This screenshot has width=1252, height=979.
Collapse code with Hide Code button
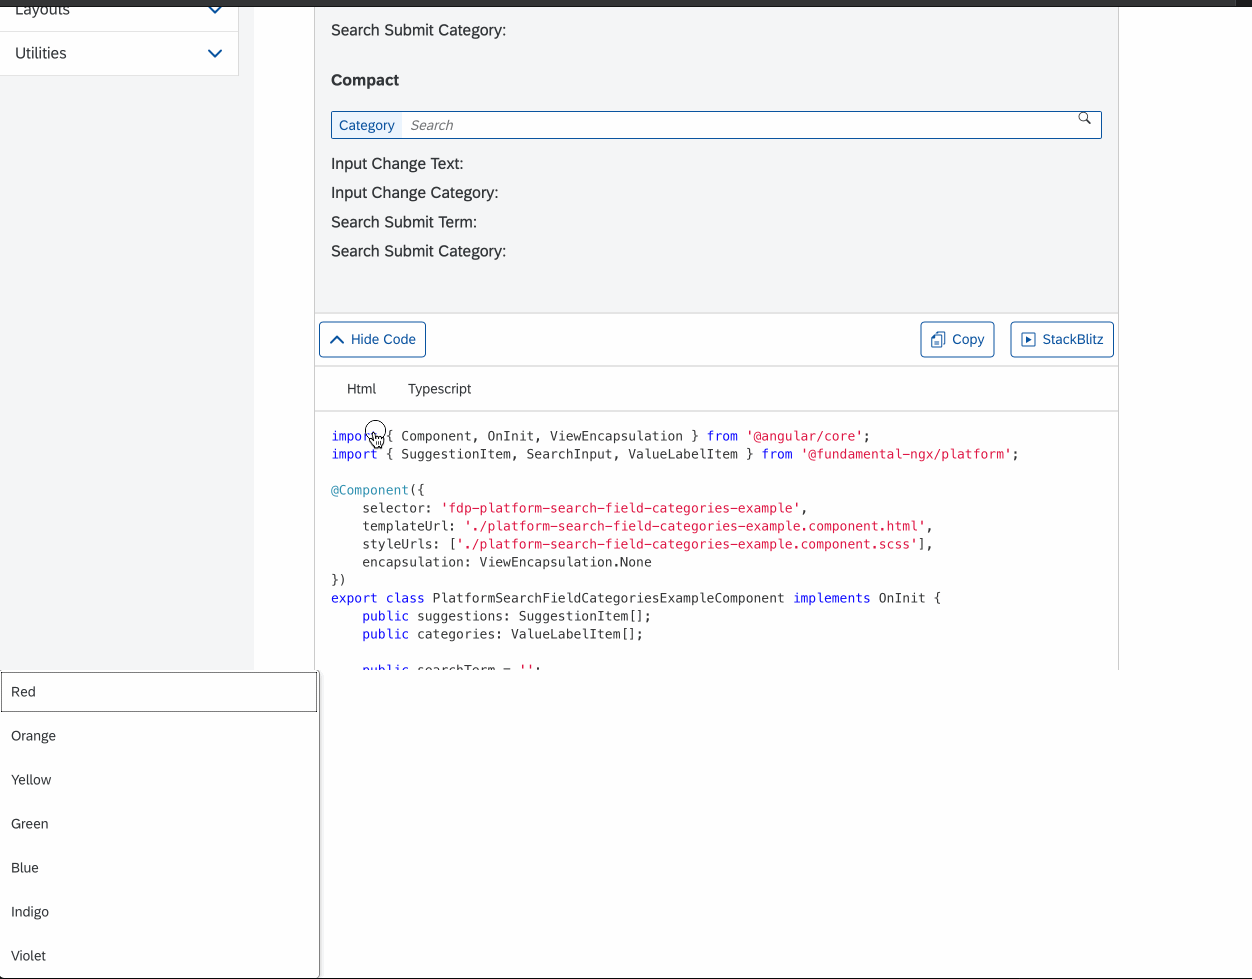[372, 339]
